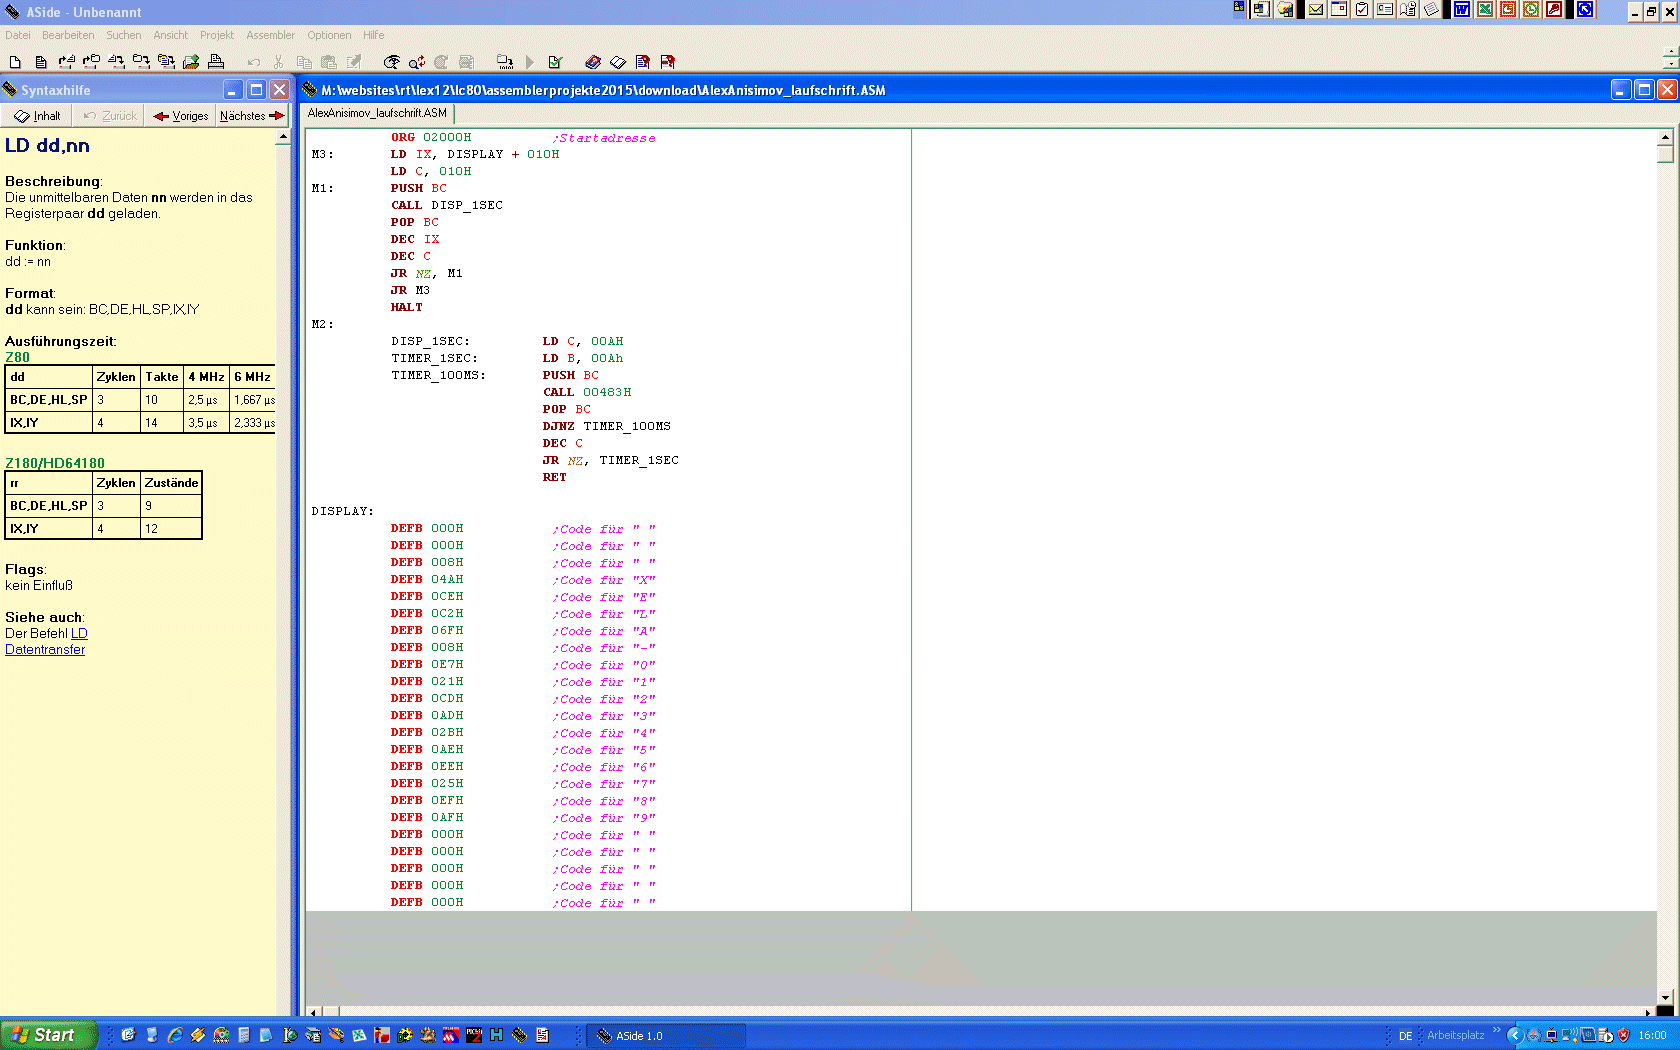The height and width of the screenshot is (1050, 1680).
Task: Open the Optionen menu
Action: coord(329,35)
